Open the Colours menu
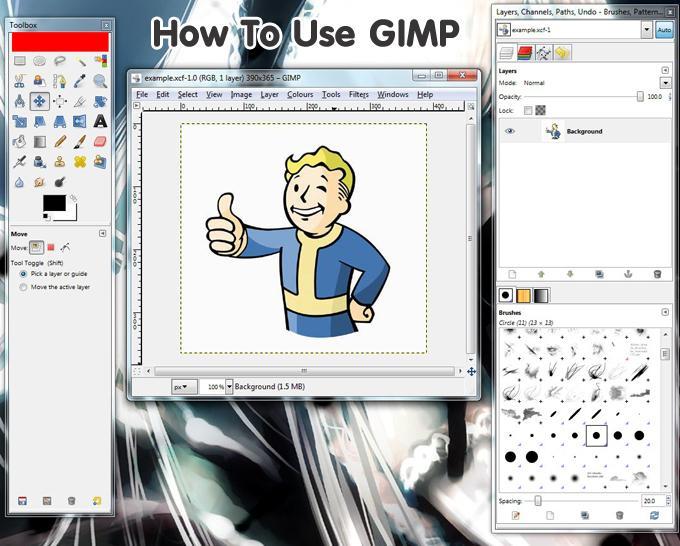This screenshot has width=680, height=546. point(300,95)
